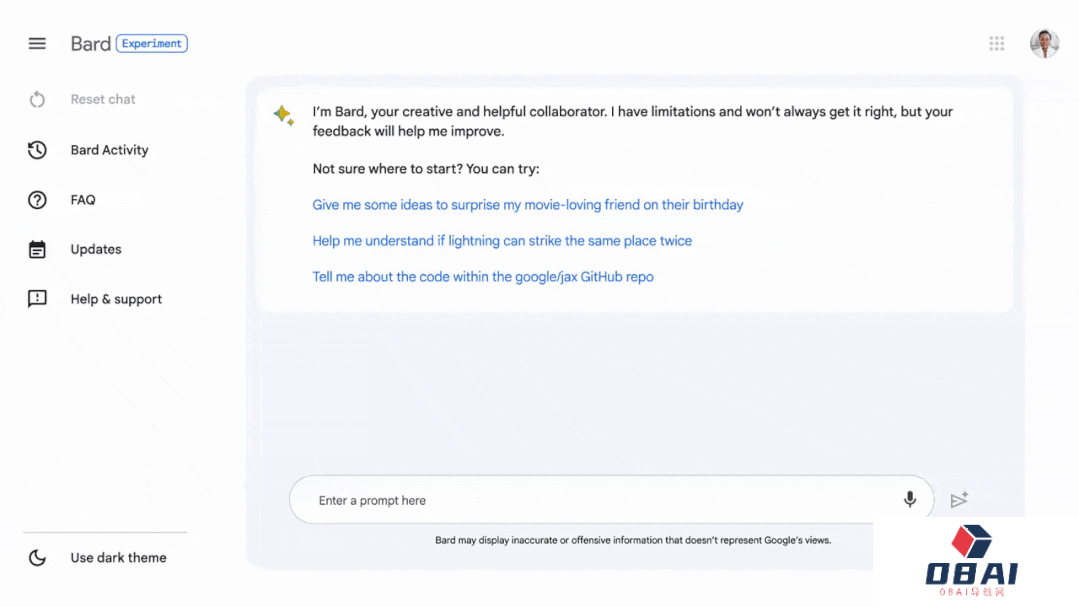The width and height of the screenshot is (1079, 607).
Task: Click the 'Not sure where to start?' text
Action: coord(426,169)
